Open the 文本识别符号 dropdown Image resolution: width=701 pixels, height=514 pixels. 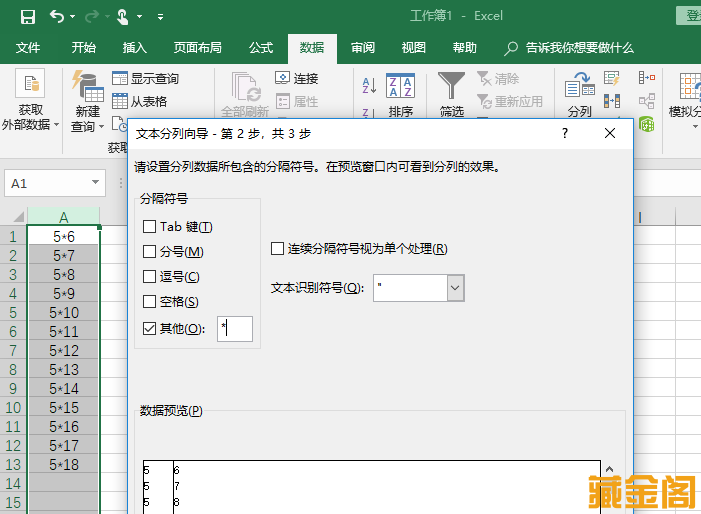455,288
